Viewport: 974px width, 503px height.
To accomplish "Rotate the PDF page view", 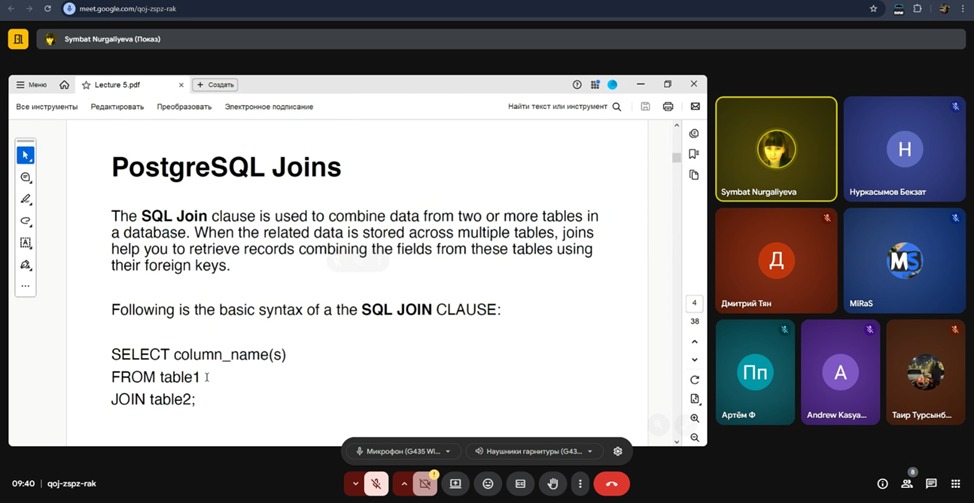I will click(x=694, y=380).
